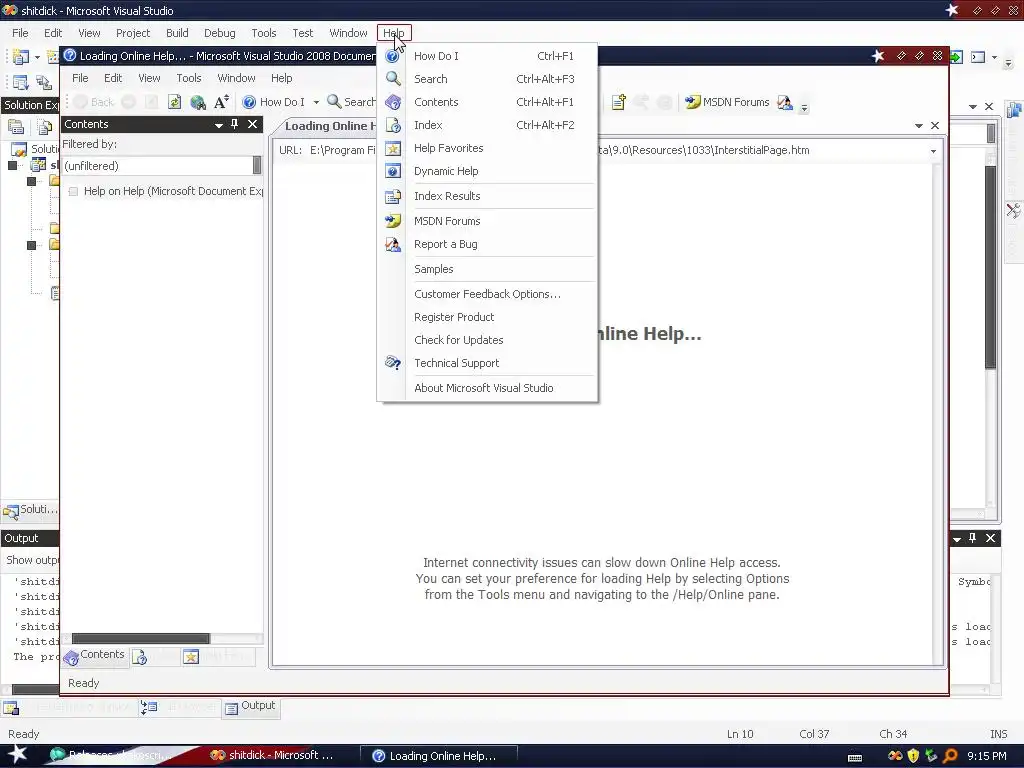
Task: Click the new project icon in Visual Studio toolbar
Action: point(20,57)
